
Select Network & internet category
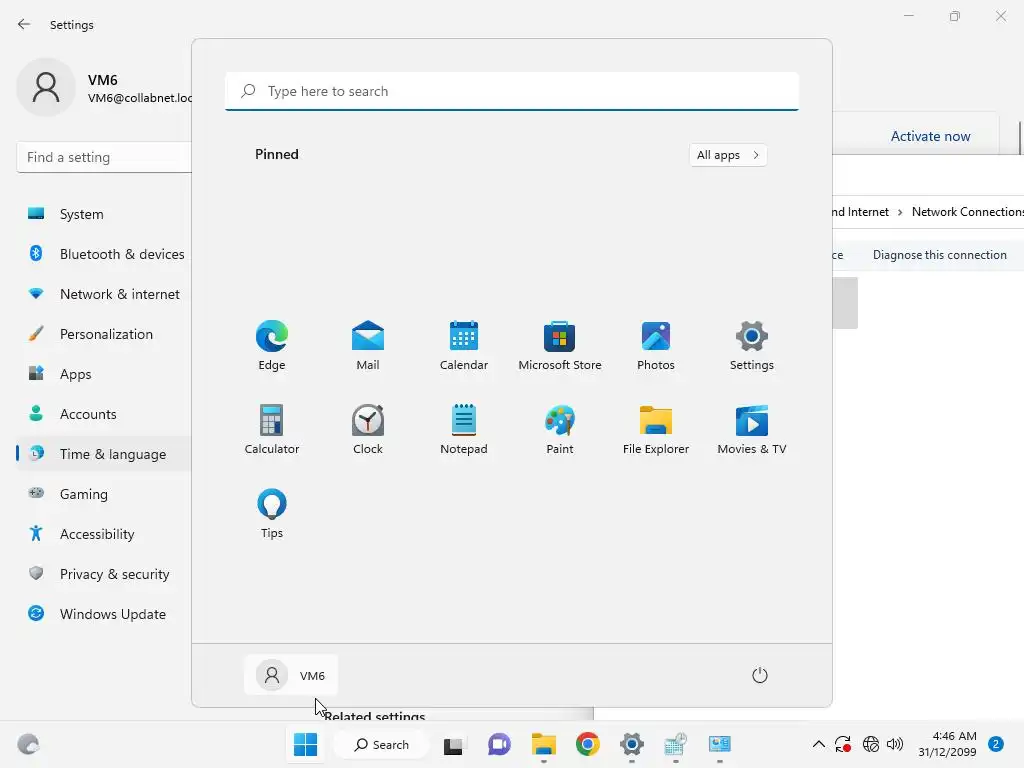(x=104, y=294)
